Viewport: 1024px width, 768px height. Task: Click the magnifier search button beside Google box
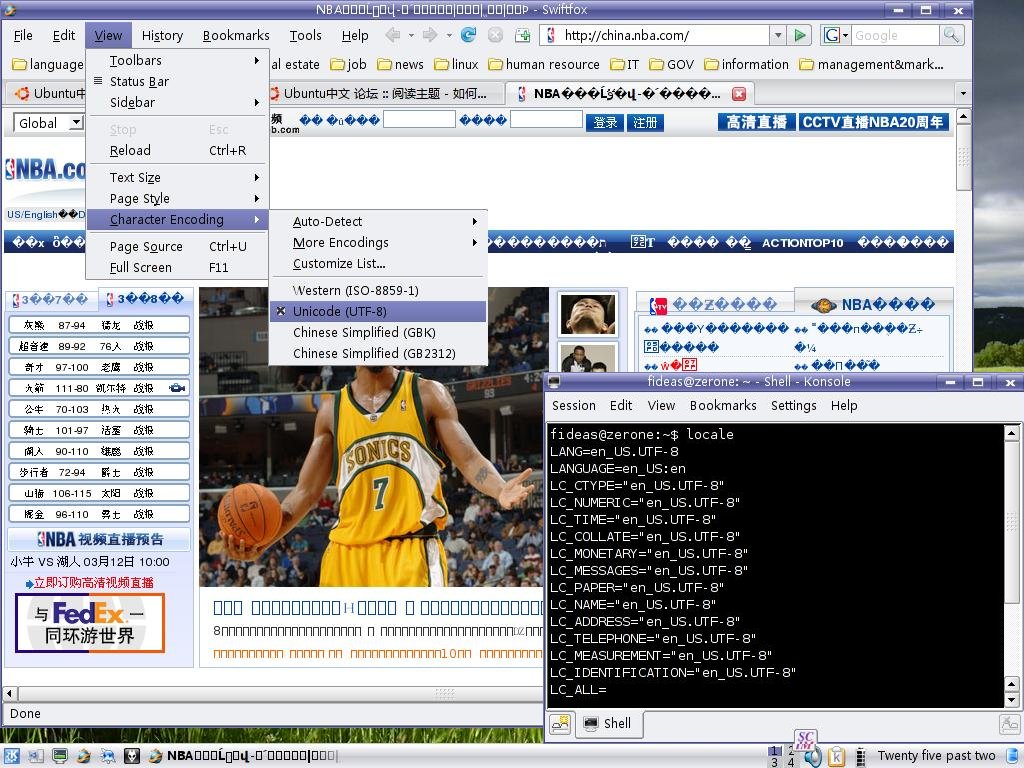pos(951,35)
